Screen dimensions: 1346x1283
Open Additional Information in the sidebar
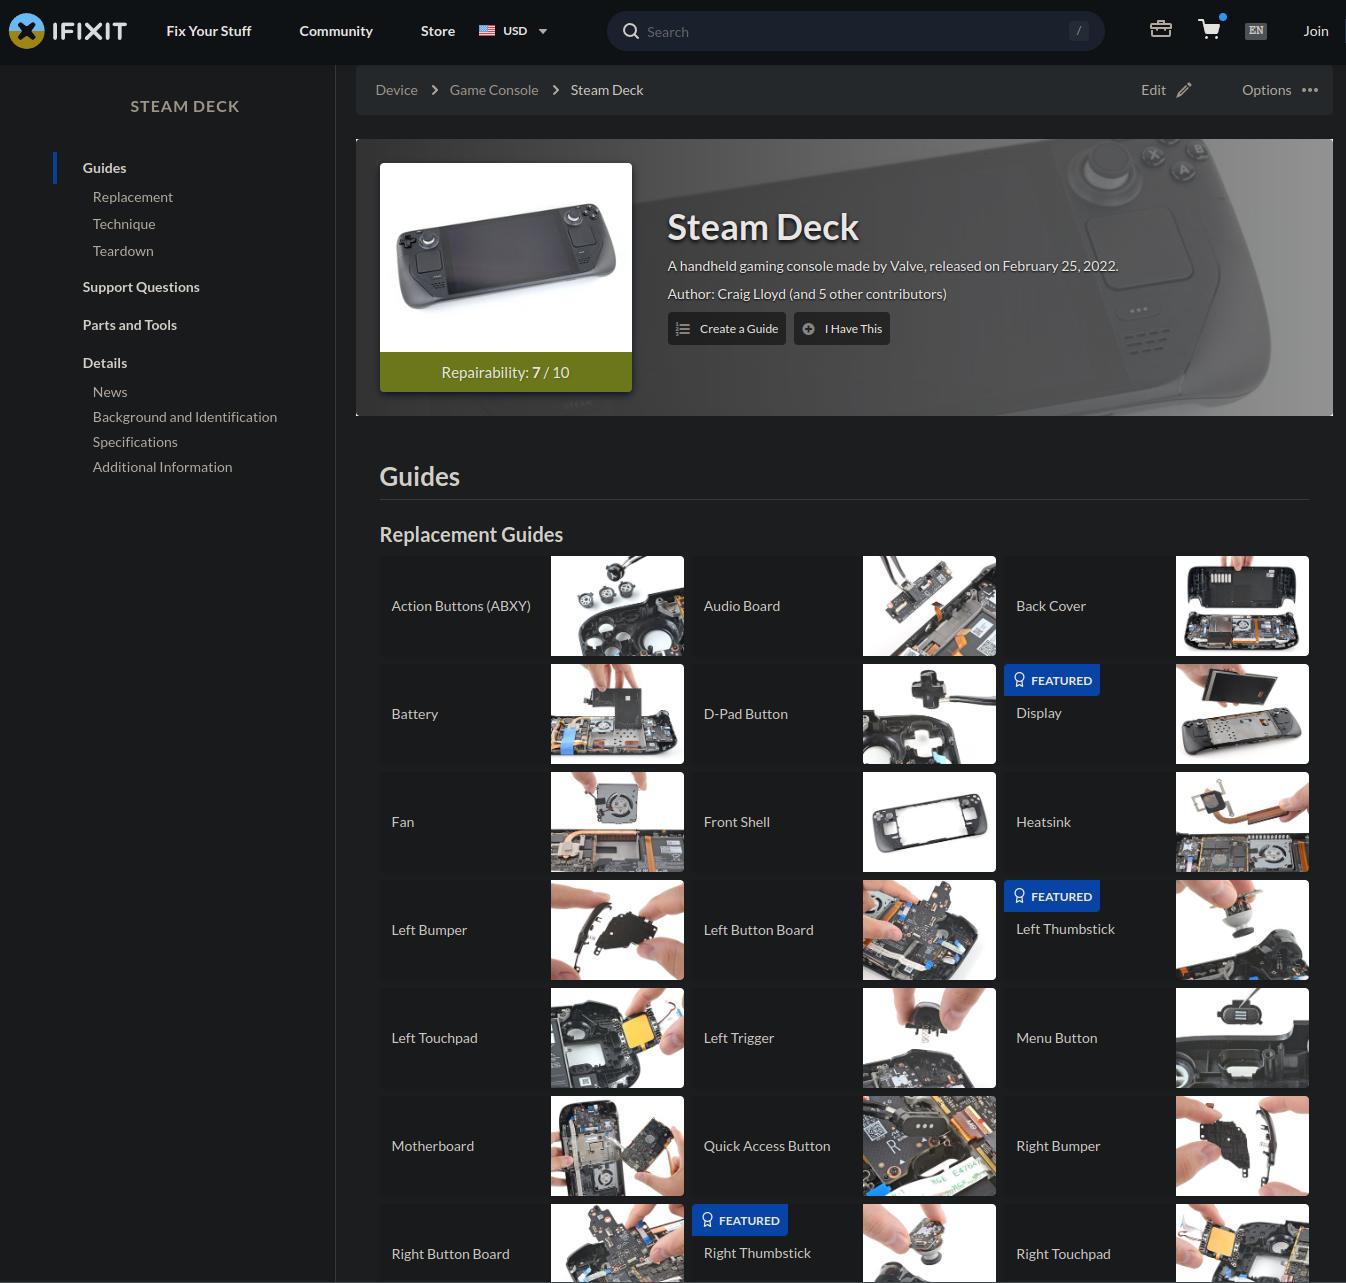162,467
